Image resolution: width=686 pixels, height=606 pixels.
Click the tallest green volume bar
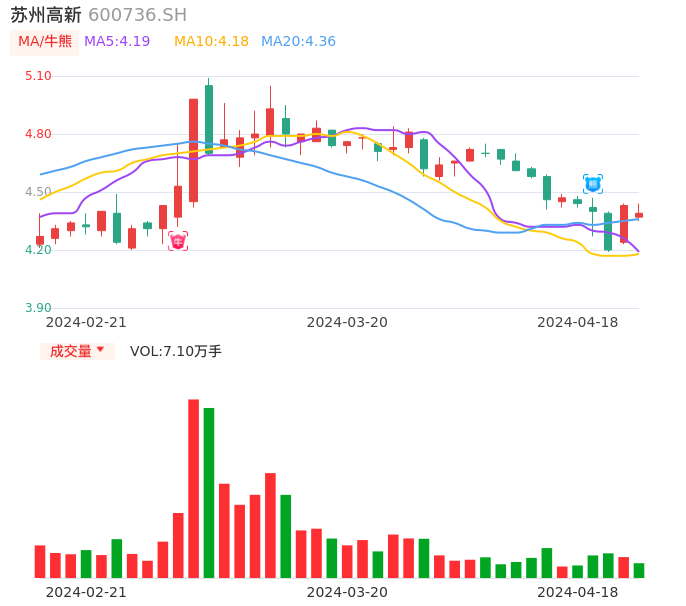[209, 492]
